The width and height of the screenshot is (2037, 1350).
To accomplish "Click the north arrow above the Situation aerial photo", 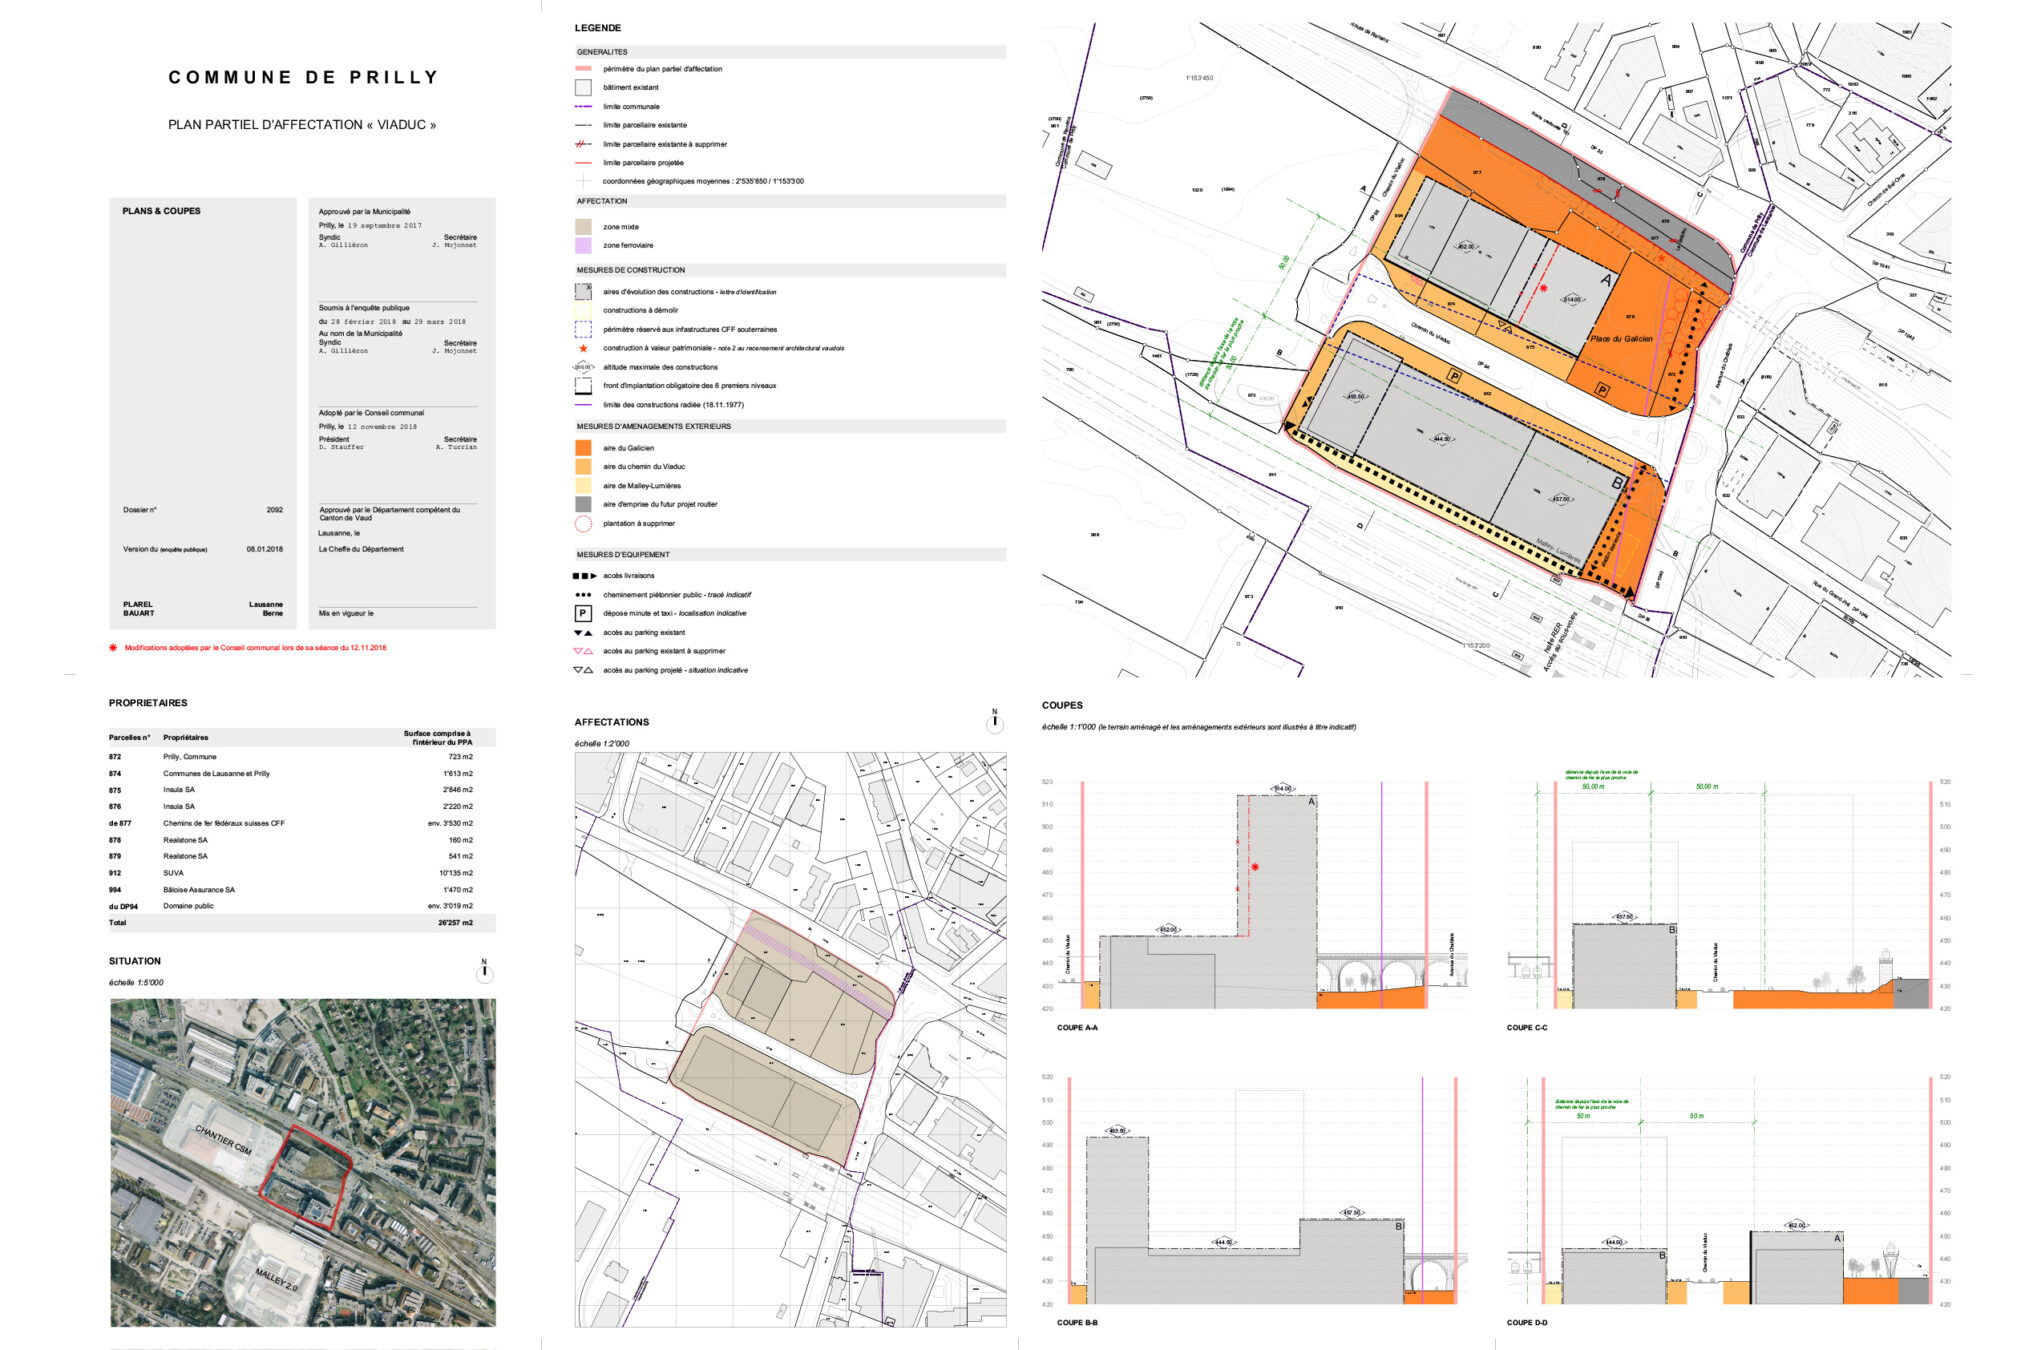I will point(484,971).
